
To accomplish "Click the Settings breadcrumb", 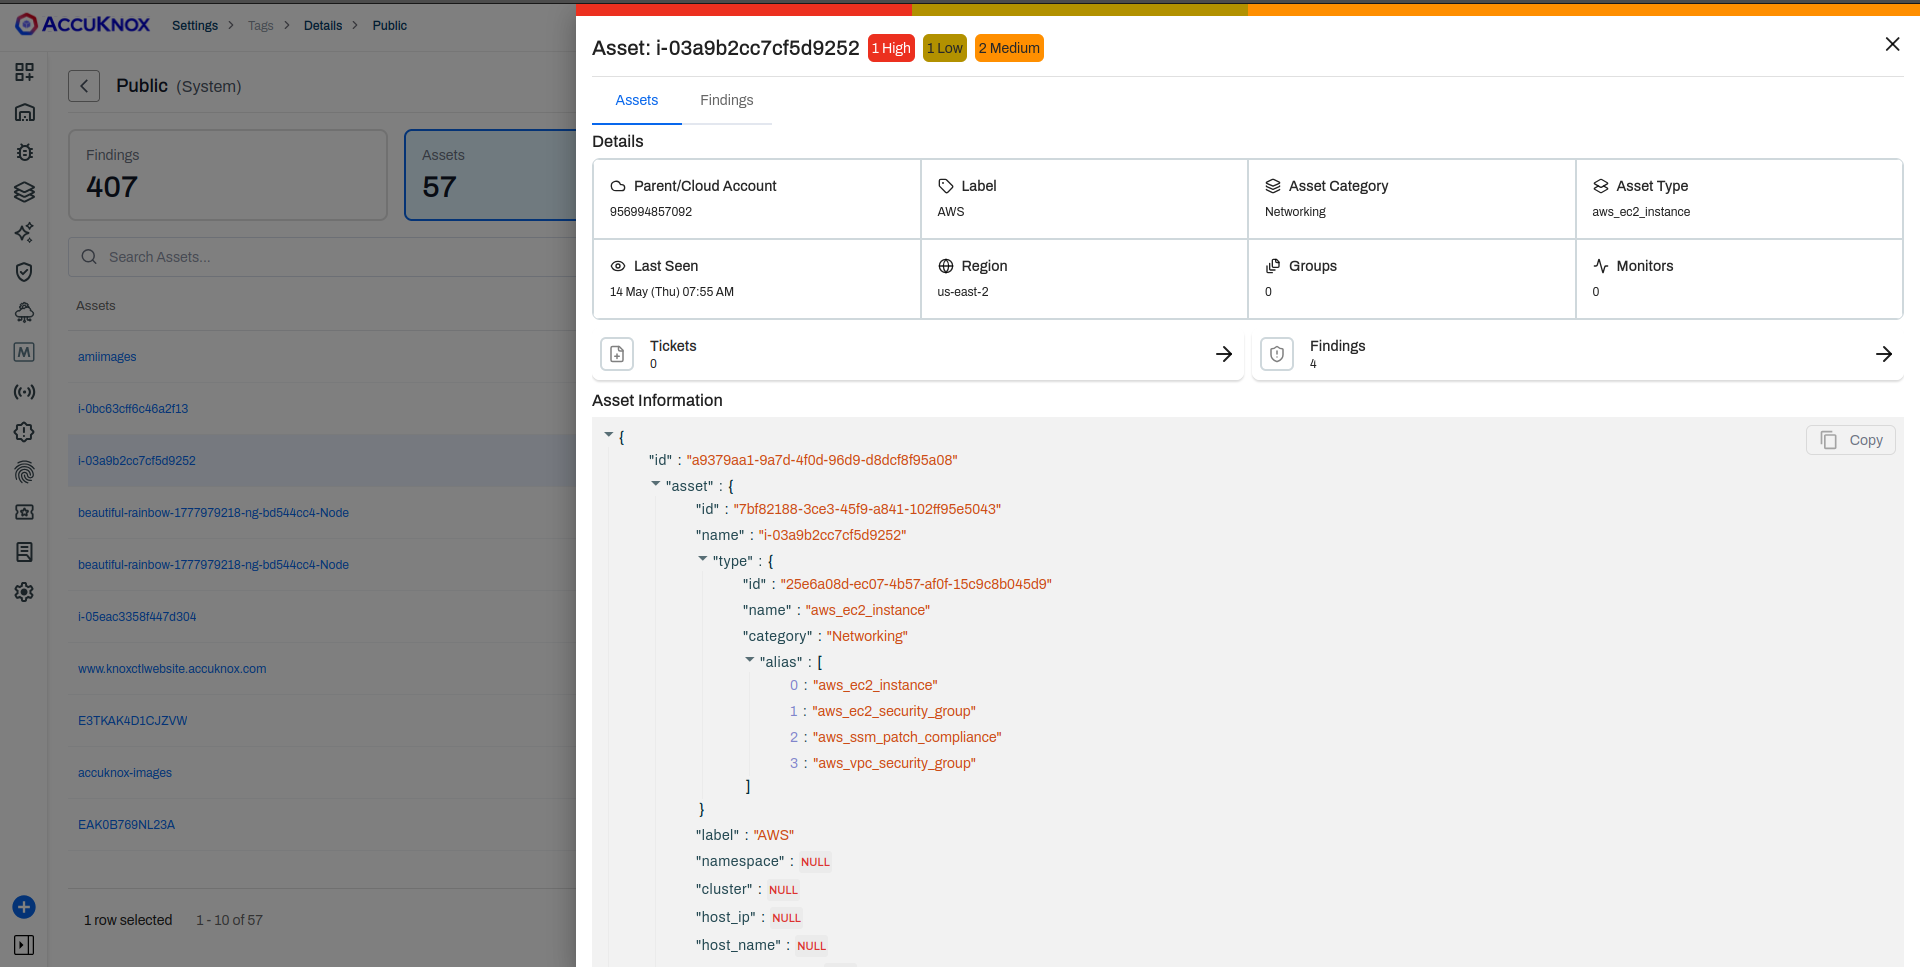I will 195,26.
